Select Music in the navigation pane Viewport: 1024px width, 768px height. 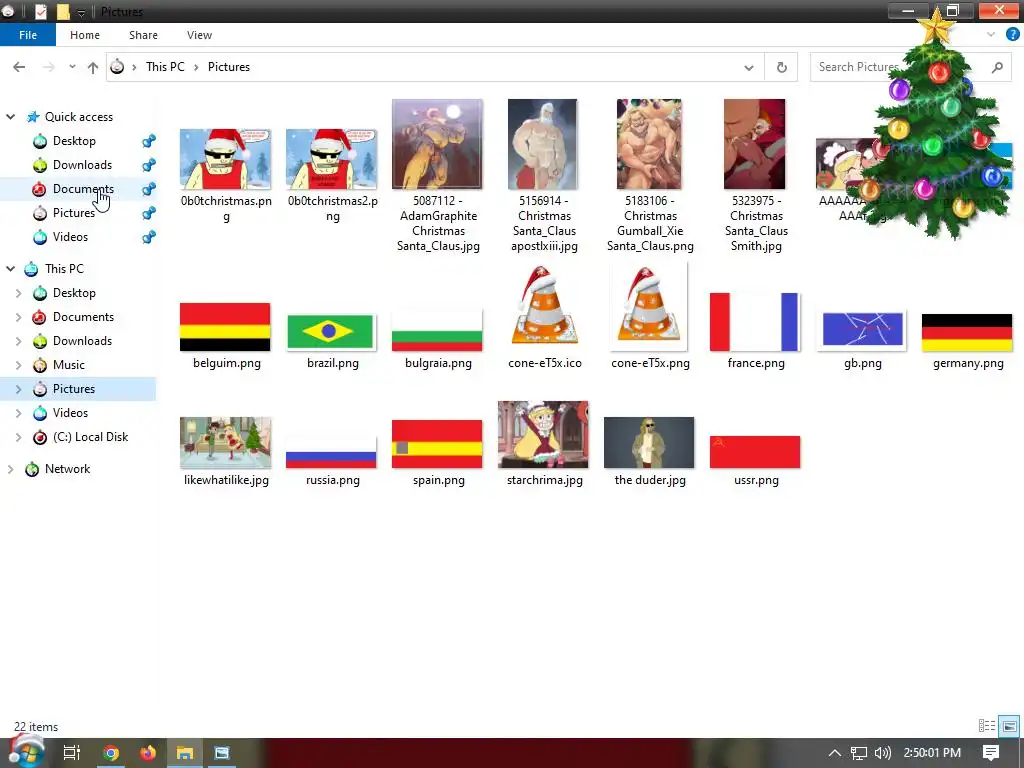(x=69, y=365)
